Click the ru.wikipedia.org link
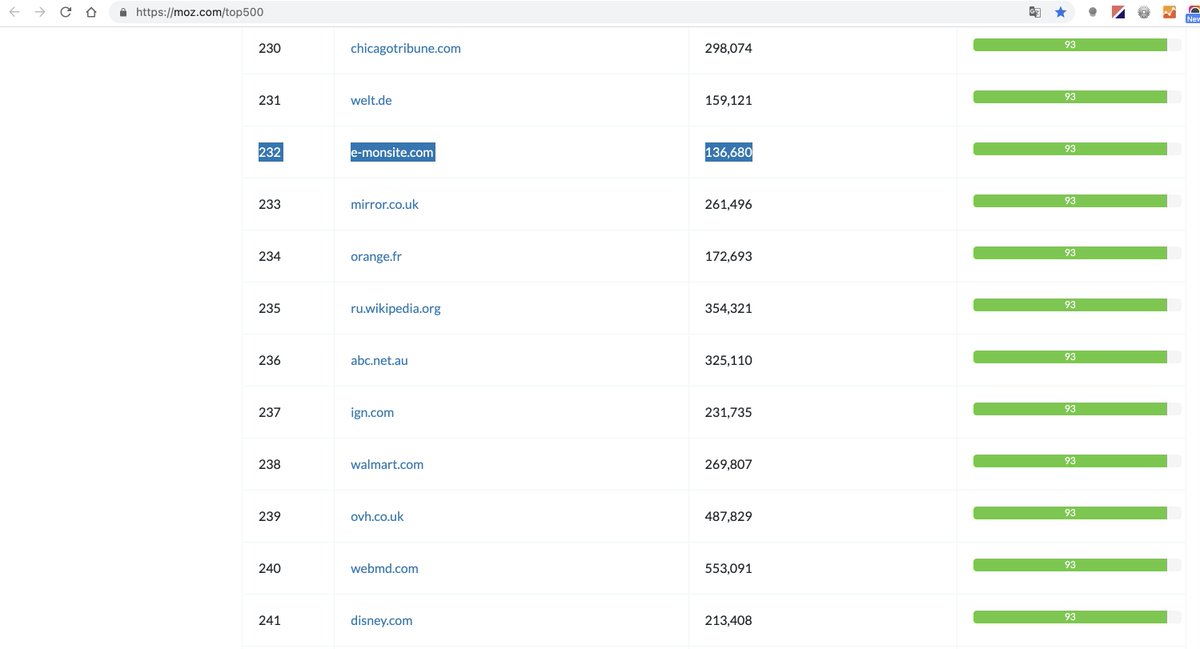 point(395,307)
